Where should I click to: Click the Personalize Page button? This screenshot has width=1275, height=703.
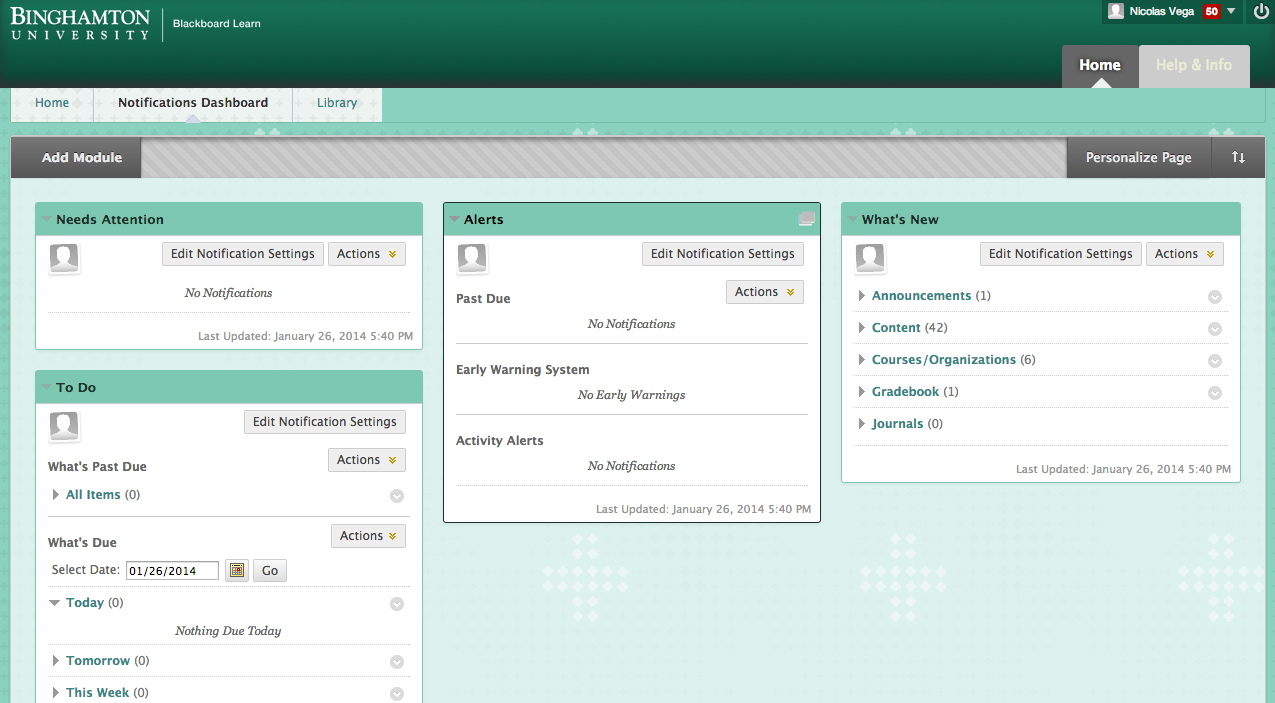(x=1138, y=158)
